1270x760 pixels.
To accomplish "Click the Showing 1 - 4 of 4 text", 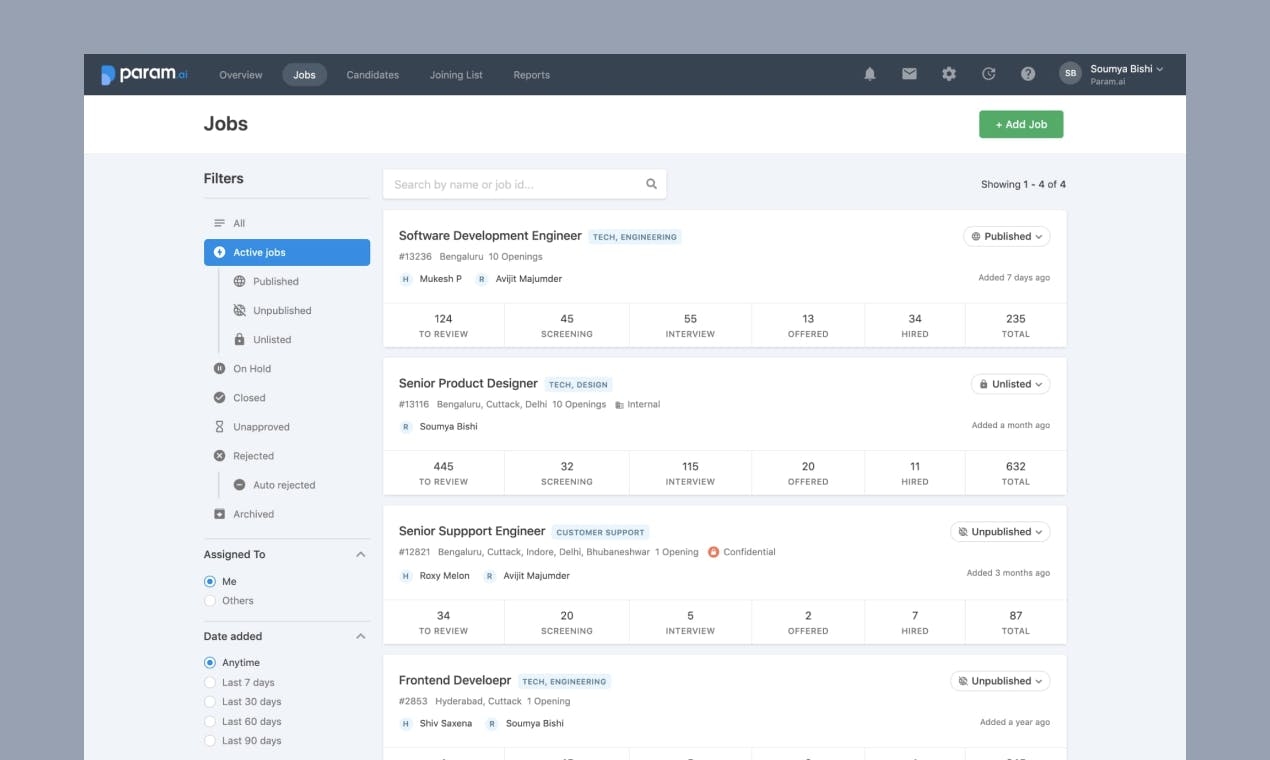I will pyautogui.click(x=1023, y=184).
